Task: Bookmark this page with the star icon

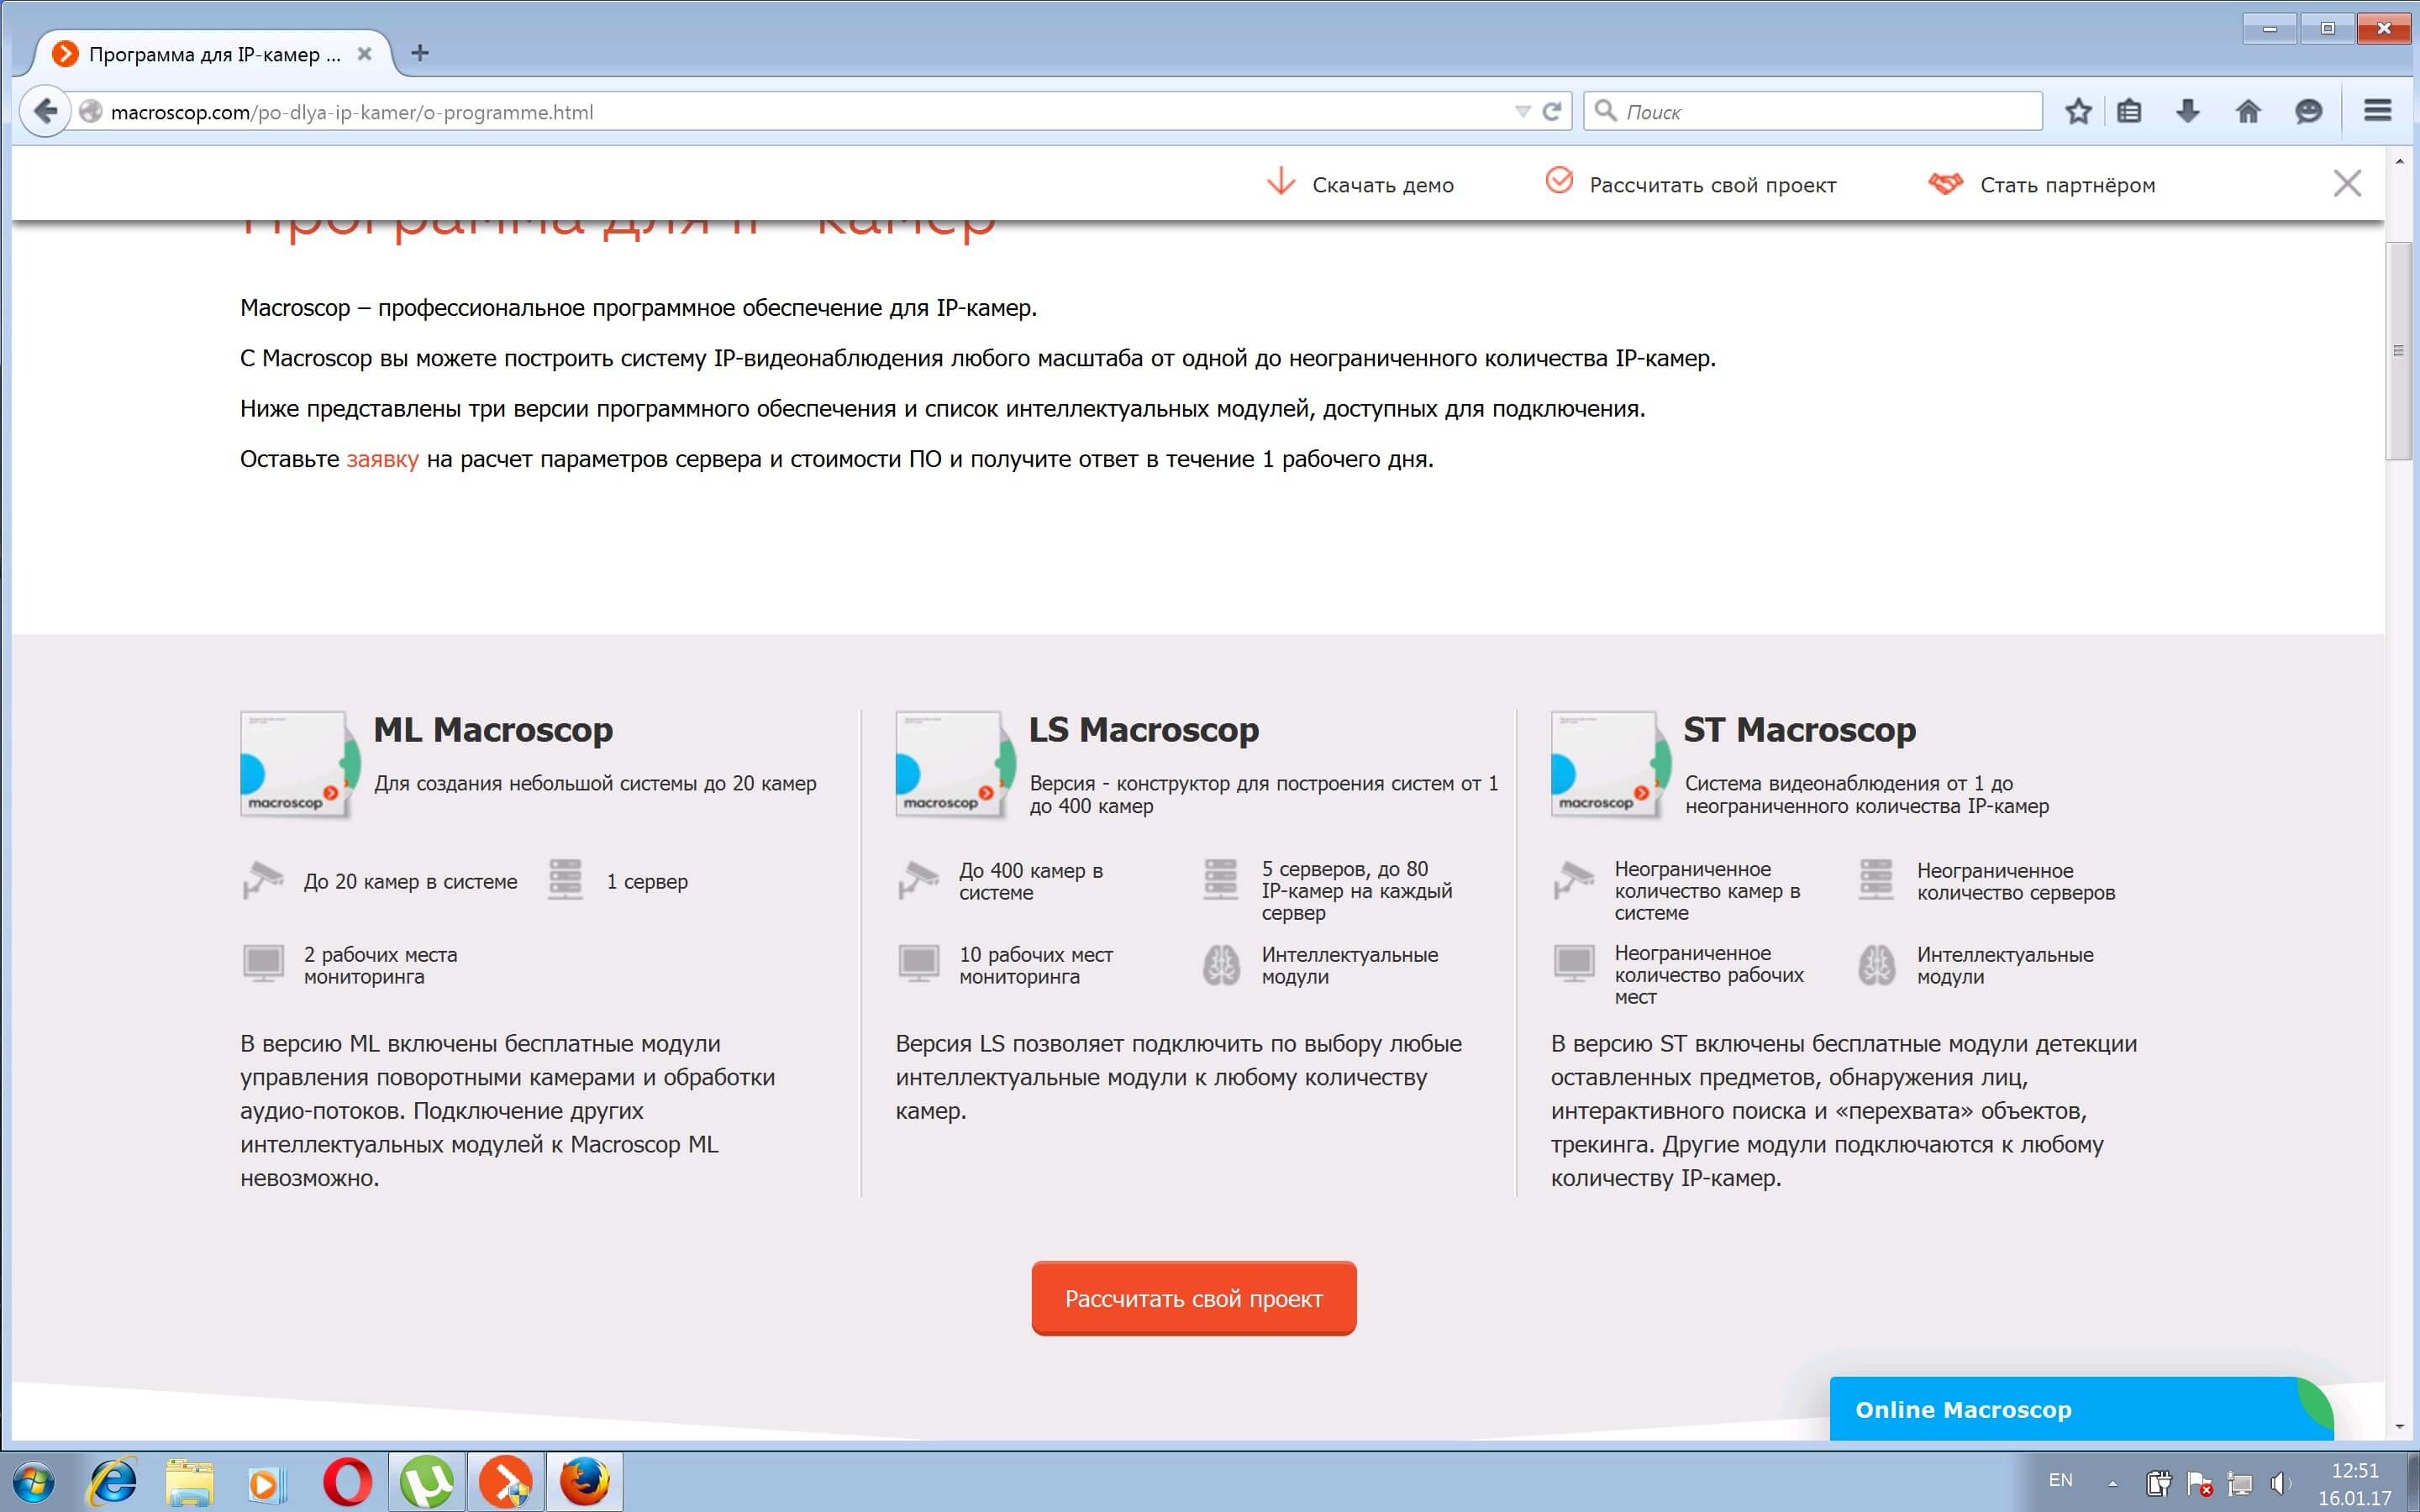Action: pyautogui.click(x=2078, y=111)
